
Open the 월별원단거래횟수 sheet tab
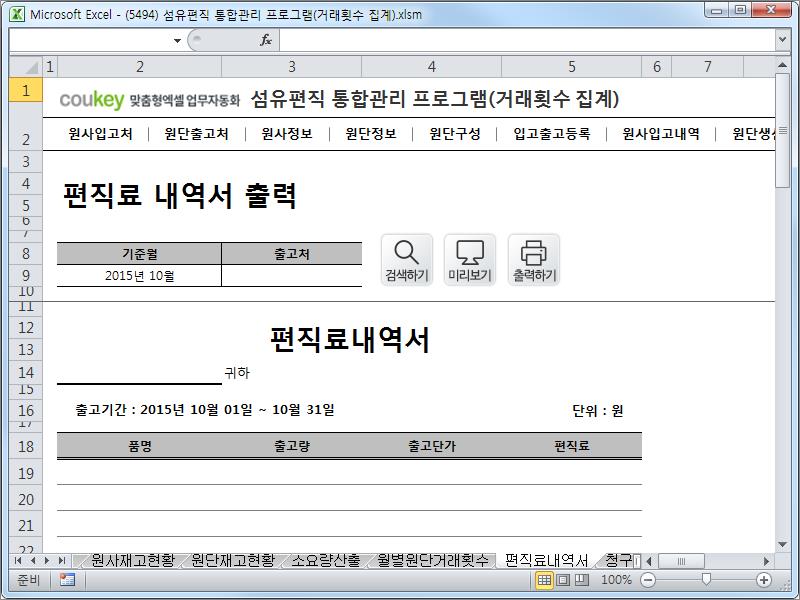(x=433, y=561)
